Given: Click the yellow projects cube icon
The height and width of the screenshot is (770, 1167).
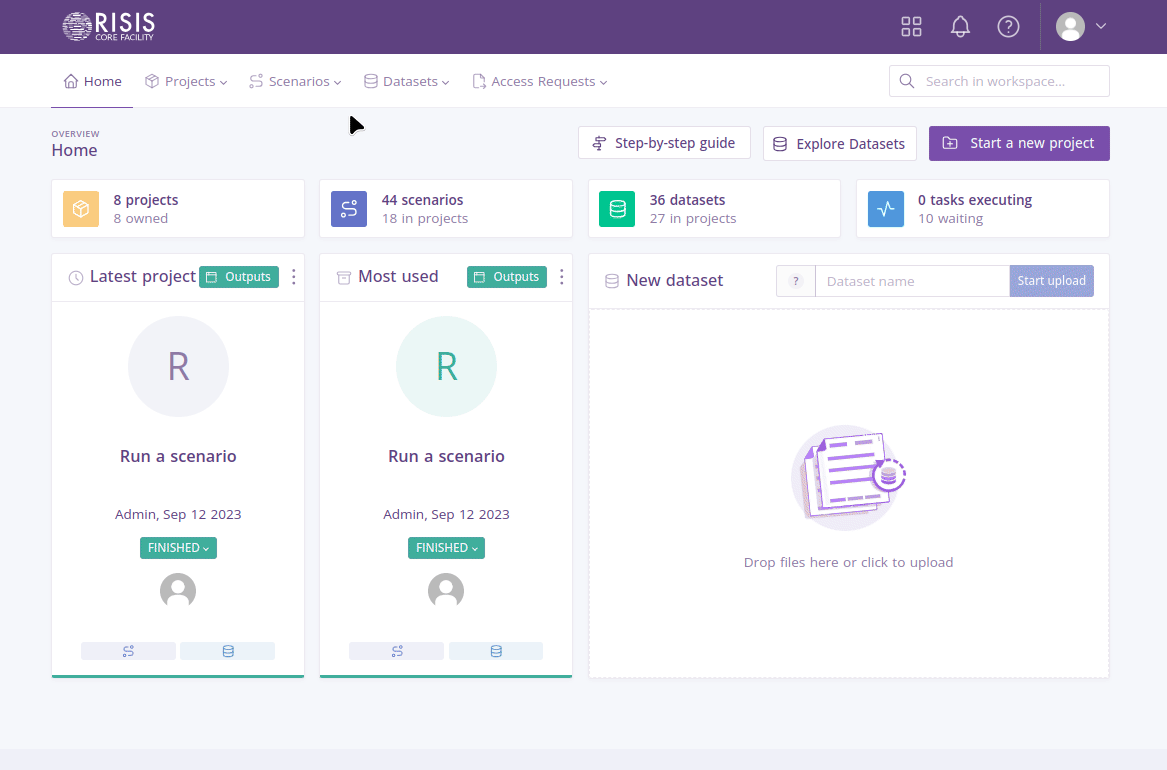Looking at the screenshot, I should pos(81,209).
